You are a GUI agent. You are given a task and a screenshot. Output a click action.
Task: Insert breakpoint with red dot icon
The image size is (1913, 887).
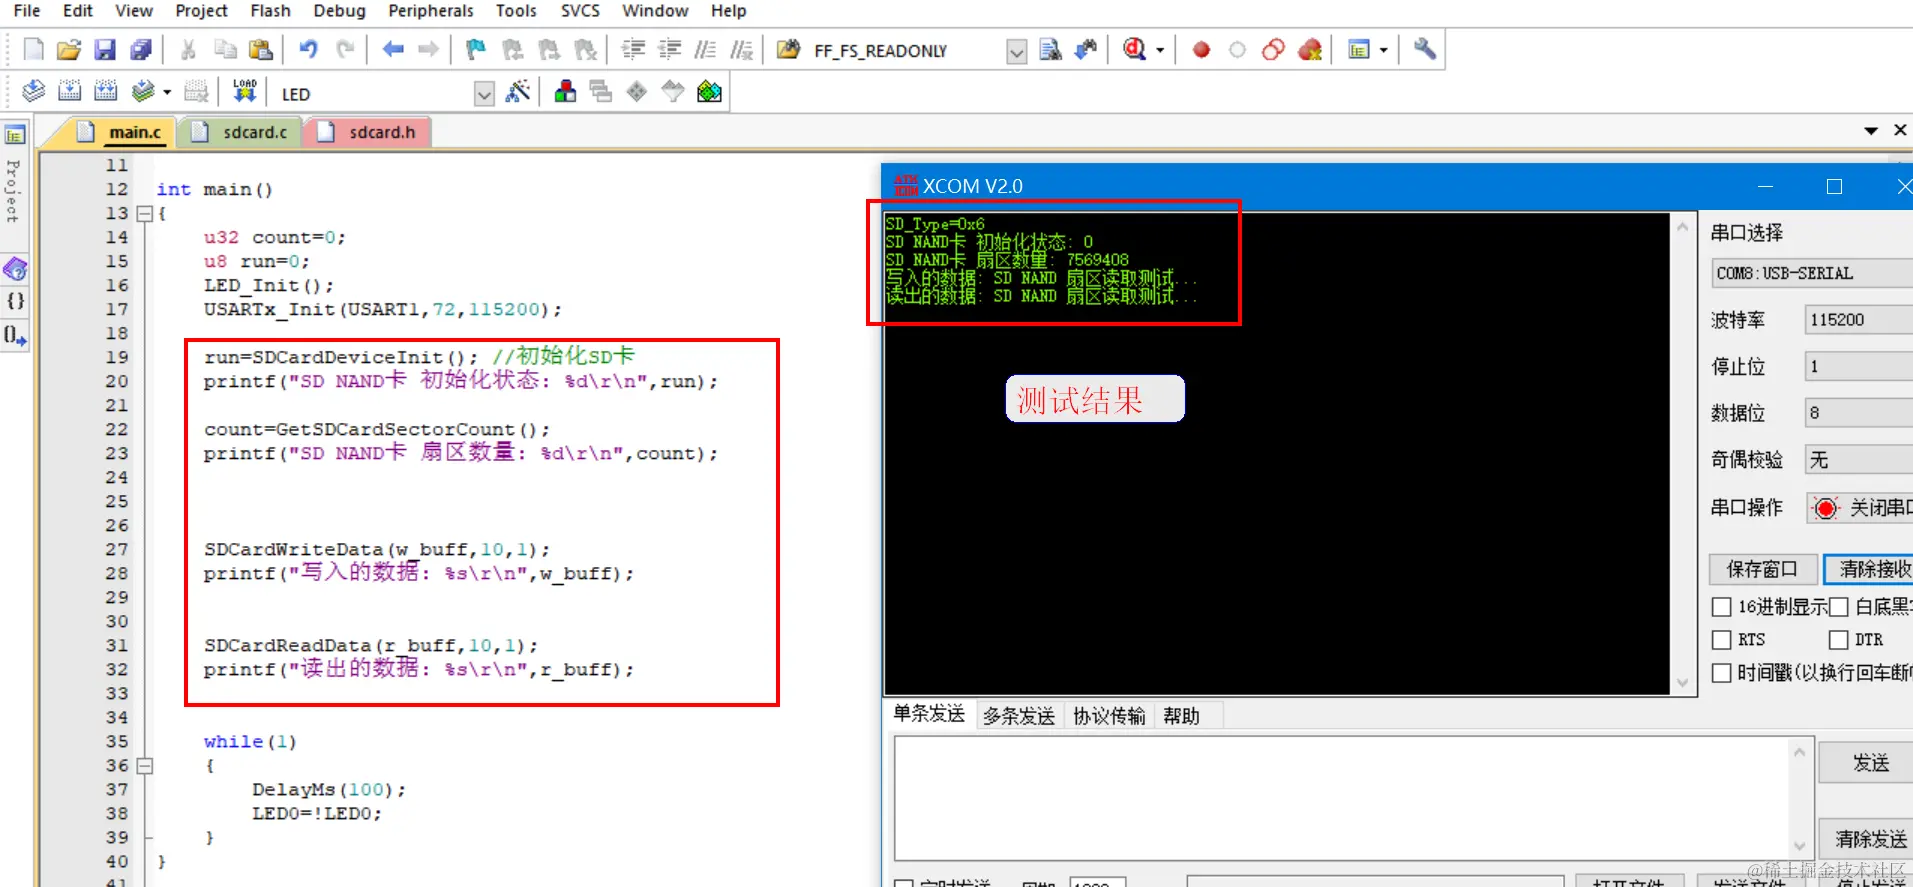(x=1201, y=50)
